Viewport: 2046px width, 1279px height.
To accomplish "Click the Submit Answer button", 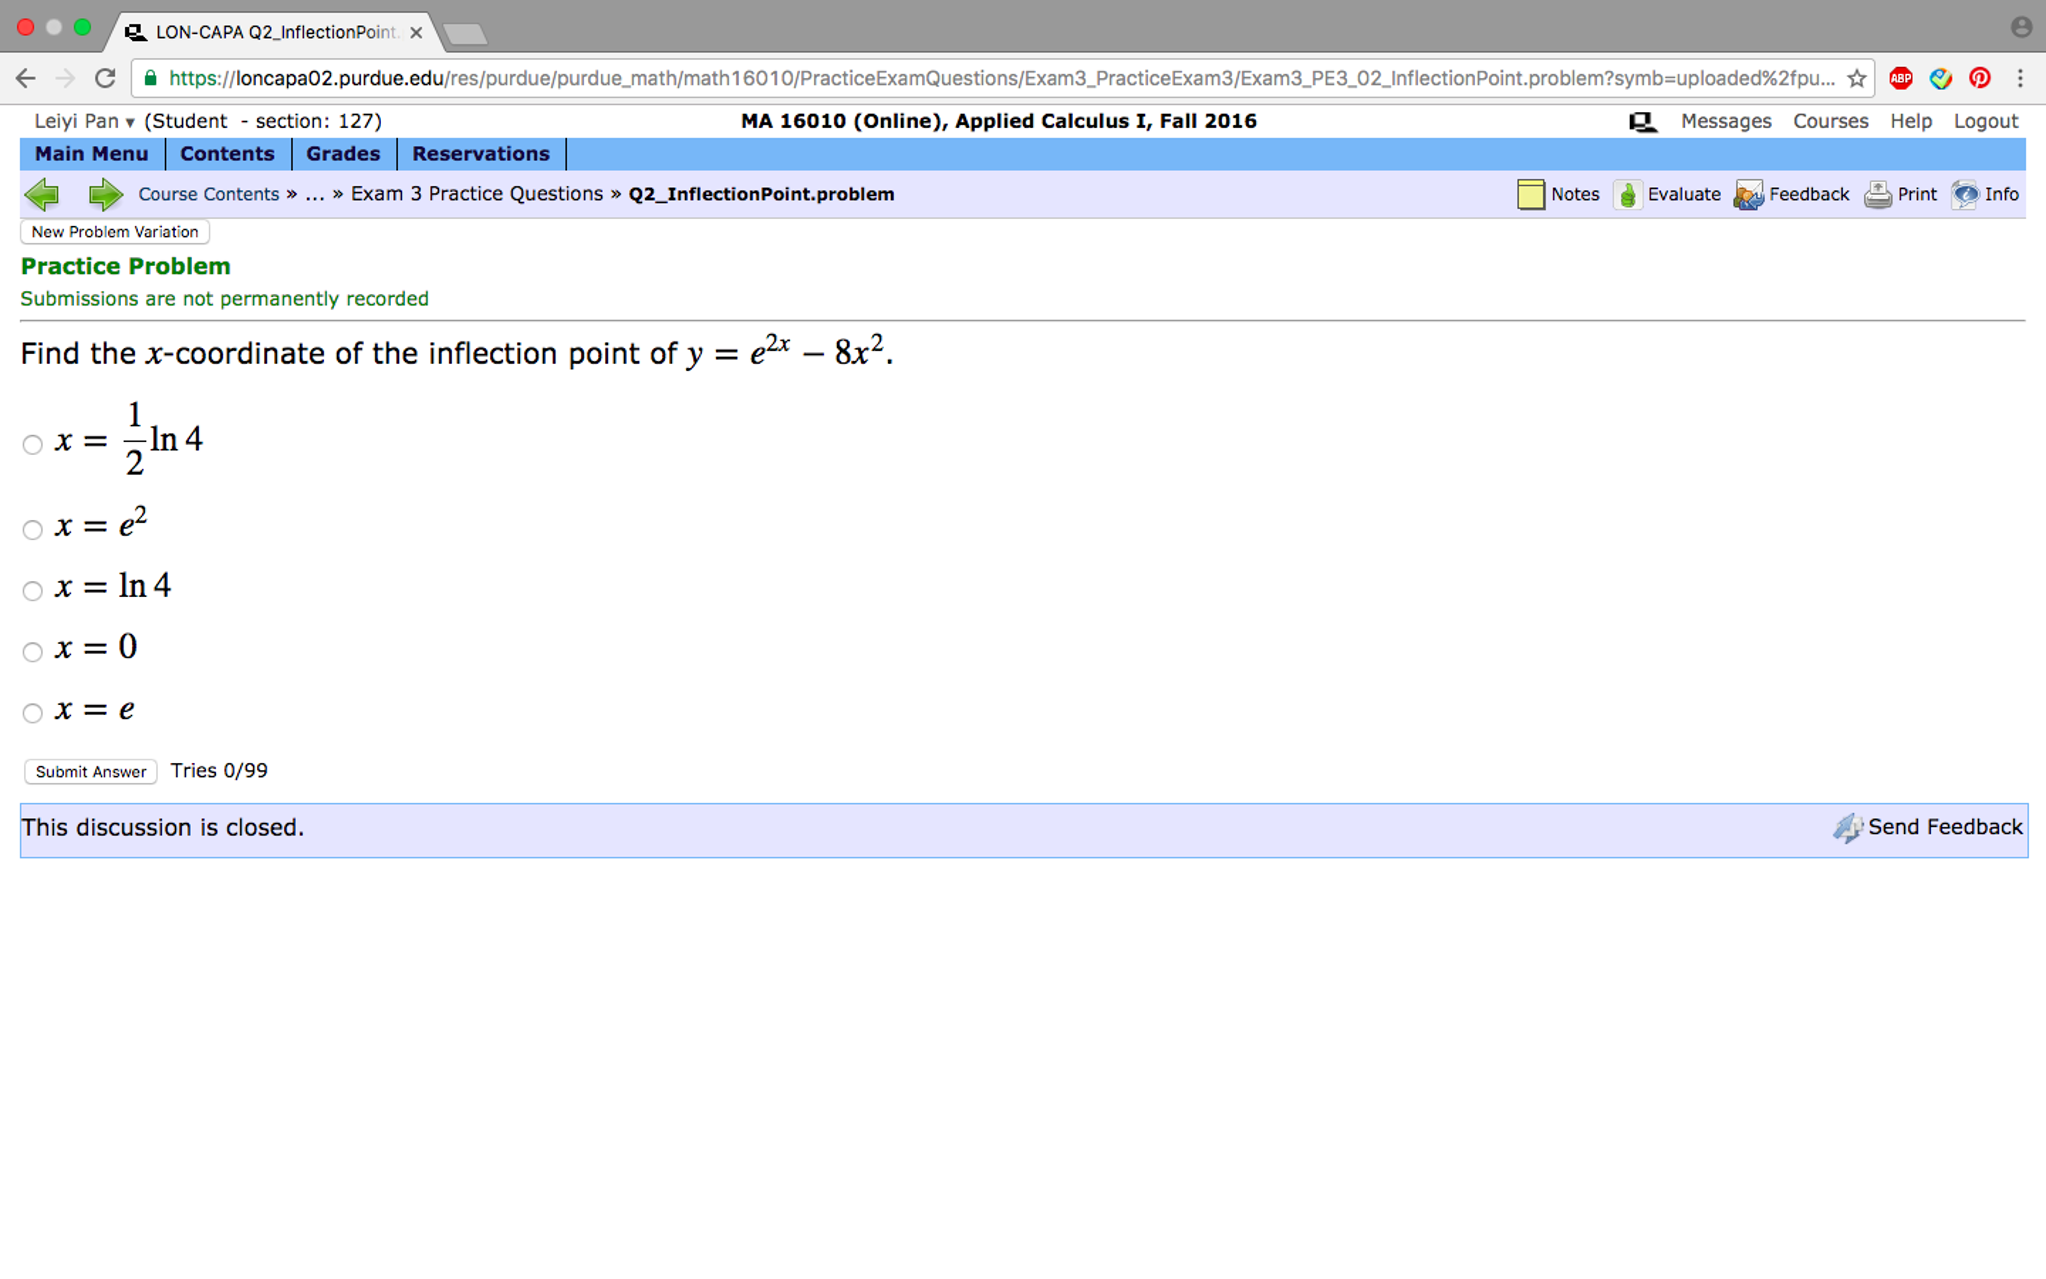I will [89, 771].
